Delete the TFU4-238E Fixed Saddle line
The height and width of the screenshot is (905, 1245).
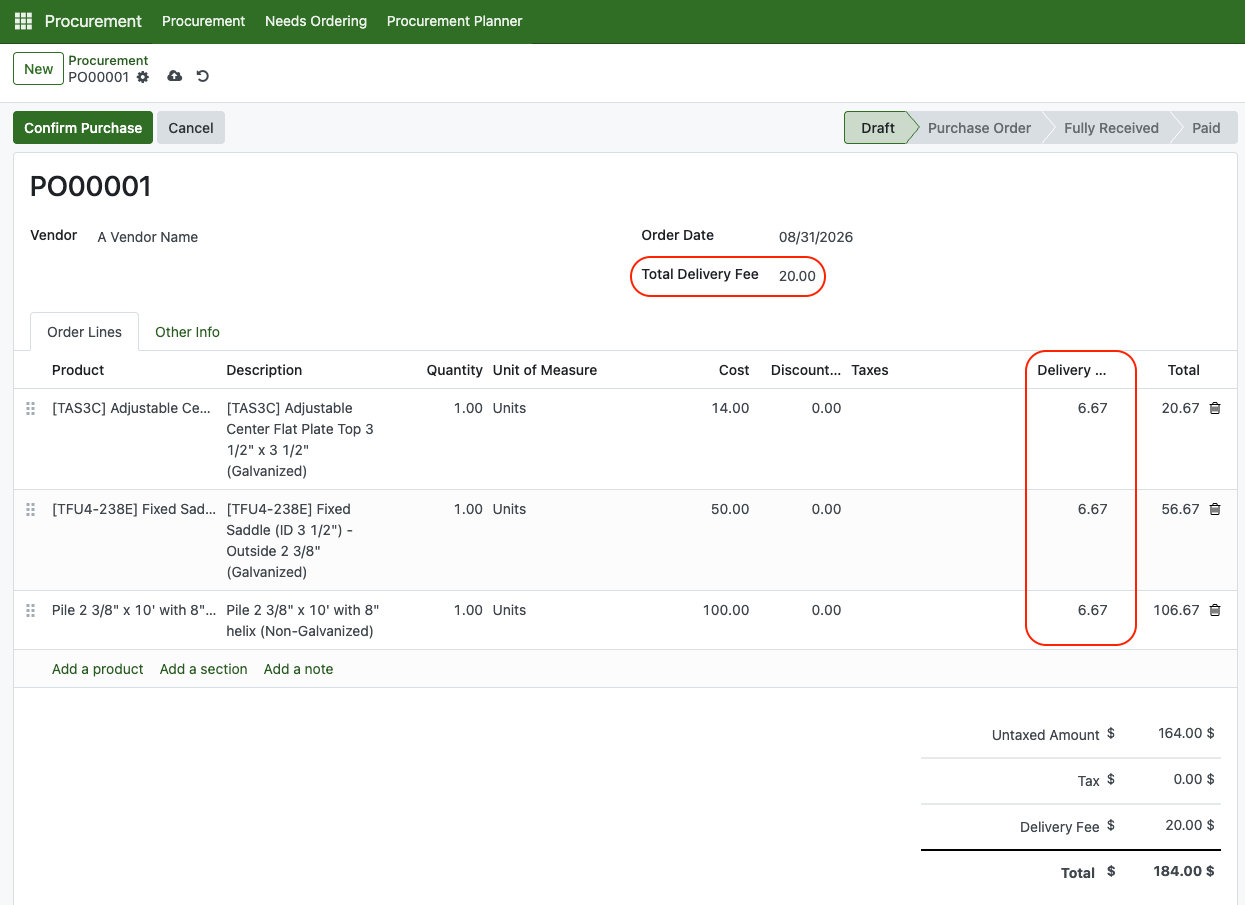[x=1215, y=509]
